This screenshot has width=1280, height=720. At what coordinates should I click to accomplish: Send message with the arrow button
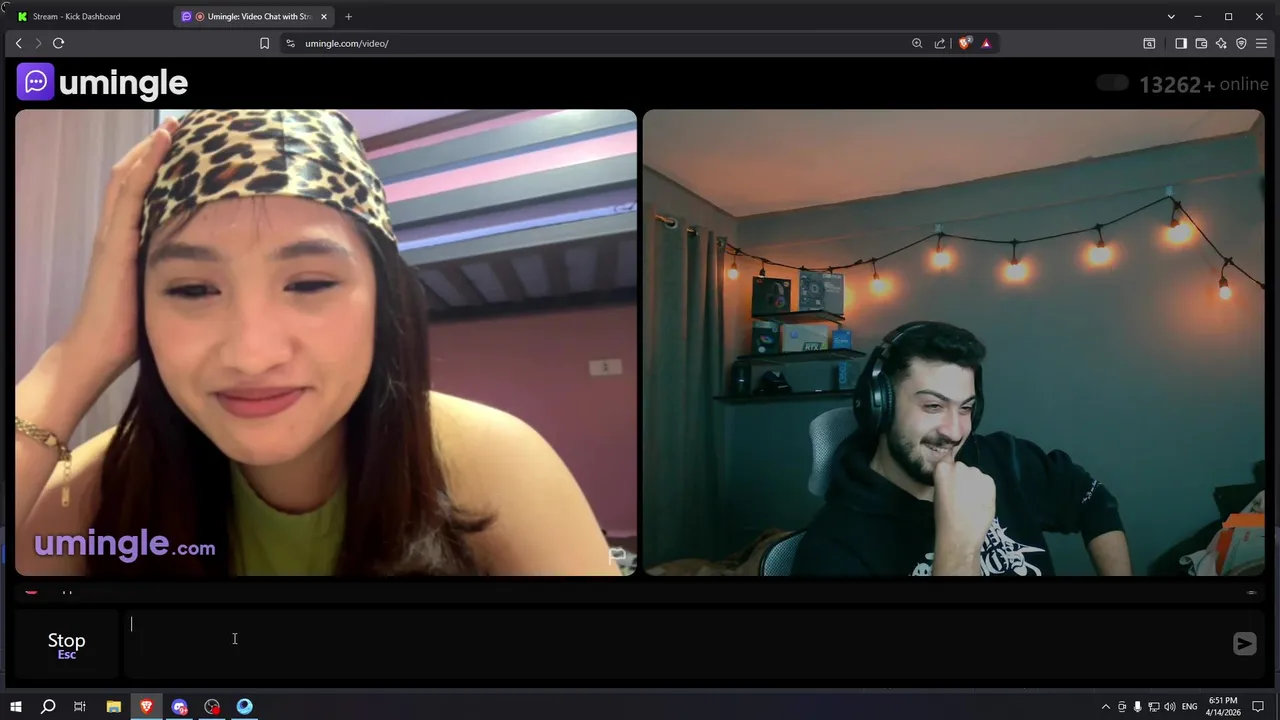tap(1244, 644)
